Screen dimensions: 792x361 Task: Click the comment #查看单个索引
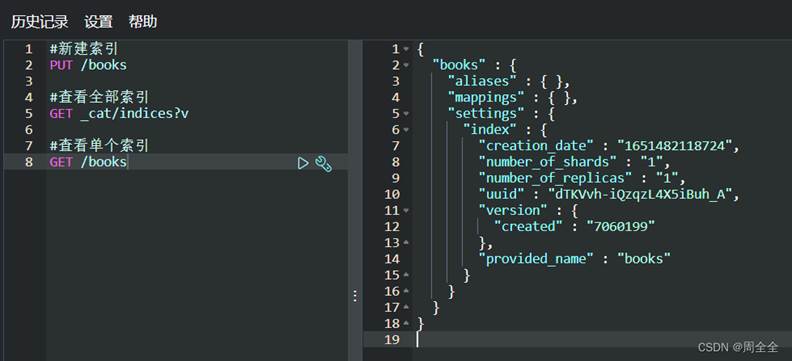[x=99, y=146]
